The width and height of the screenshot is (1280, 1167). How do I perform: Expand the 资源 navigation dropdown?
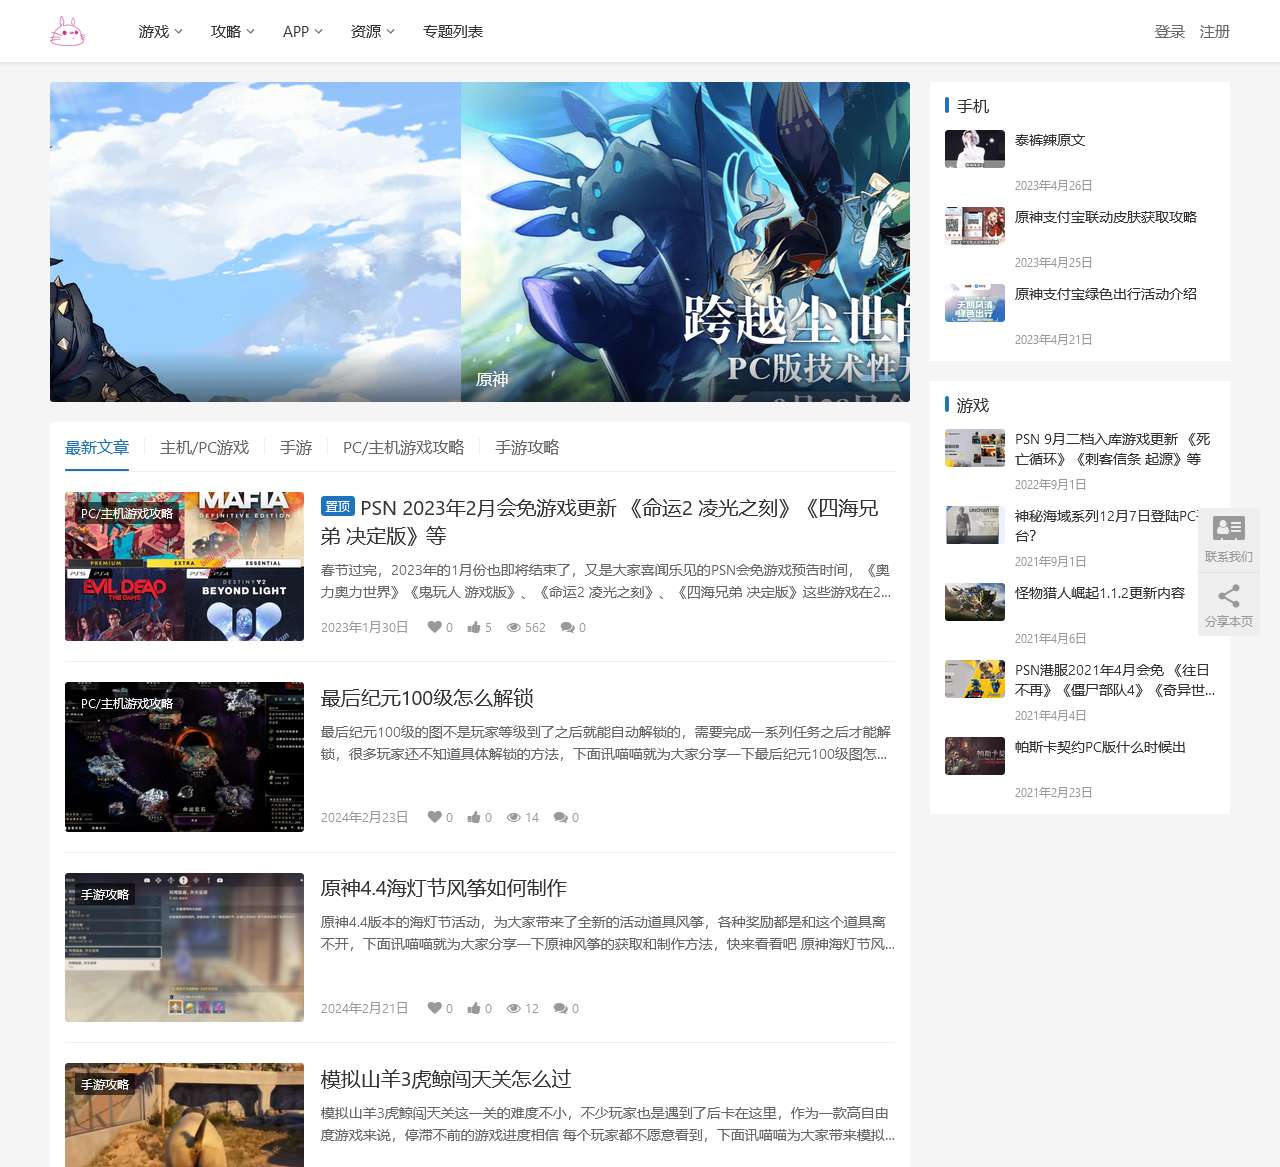tap(372, 32)
